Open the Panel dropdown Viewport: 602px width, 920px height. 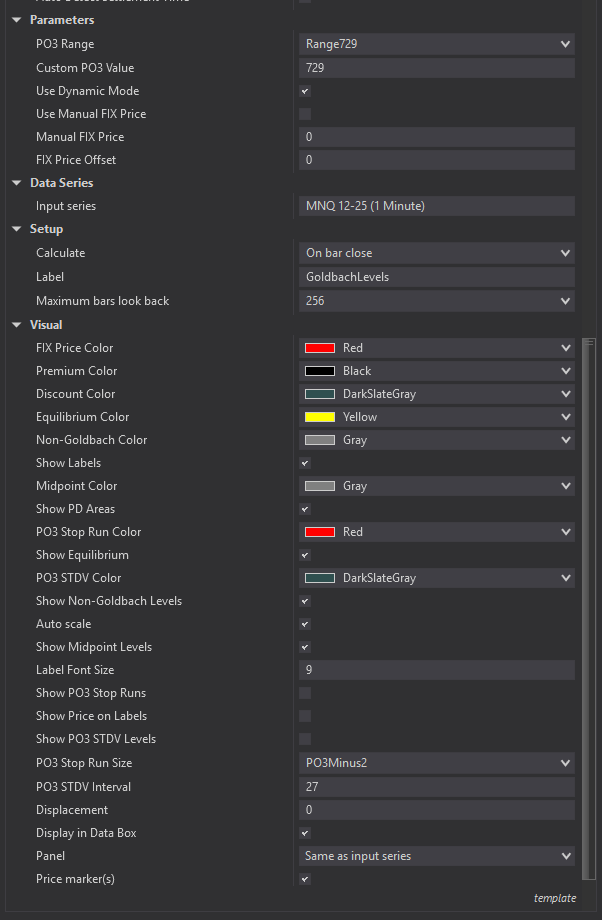tap(566, 856)
